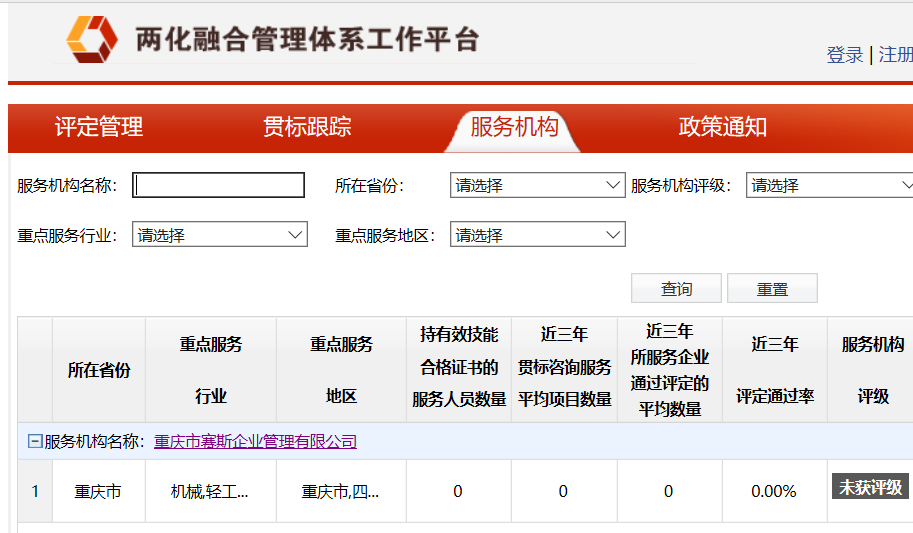The width and height of the screenshot is (913, 533).
Task: Focus the 服务机构名称 text input
Action: click(x=219, y=185)
